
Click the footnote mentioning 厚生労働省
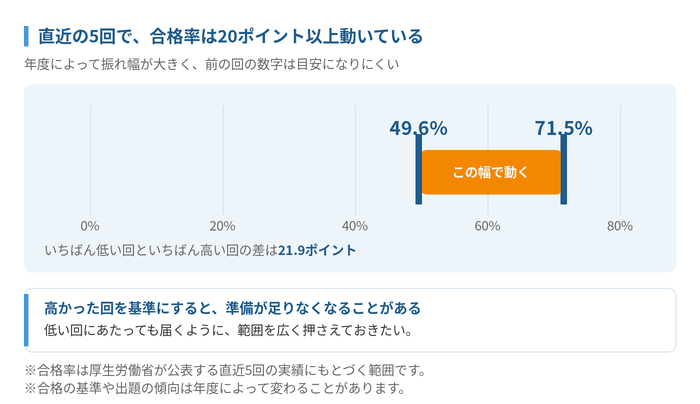click(x=226, y=370)
